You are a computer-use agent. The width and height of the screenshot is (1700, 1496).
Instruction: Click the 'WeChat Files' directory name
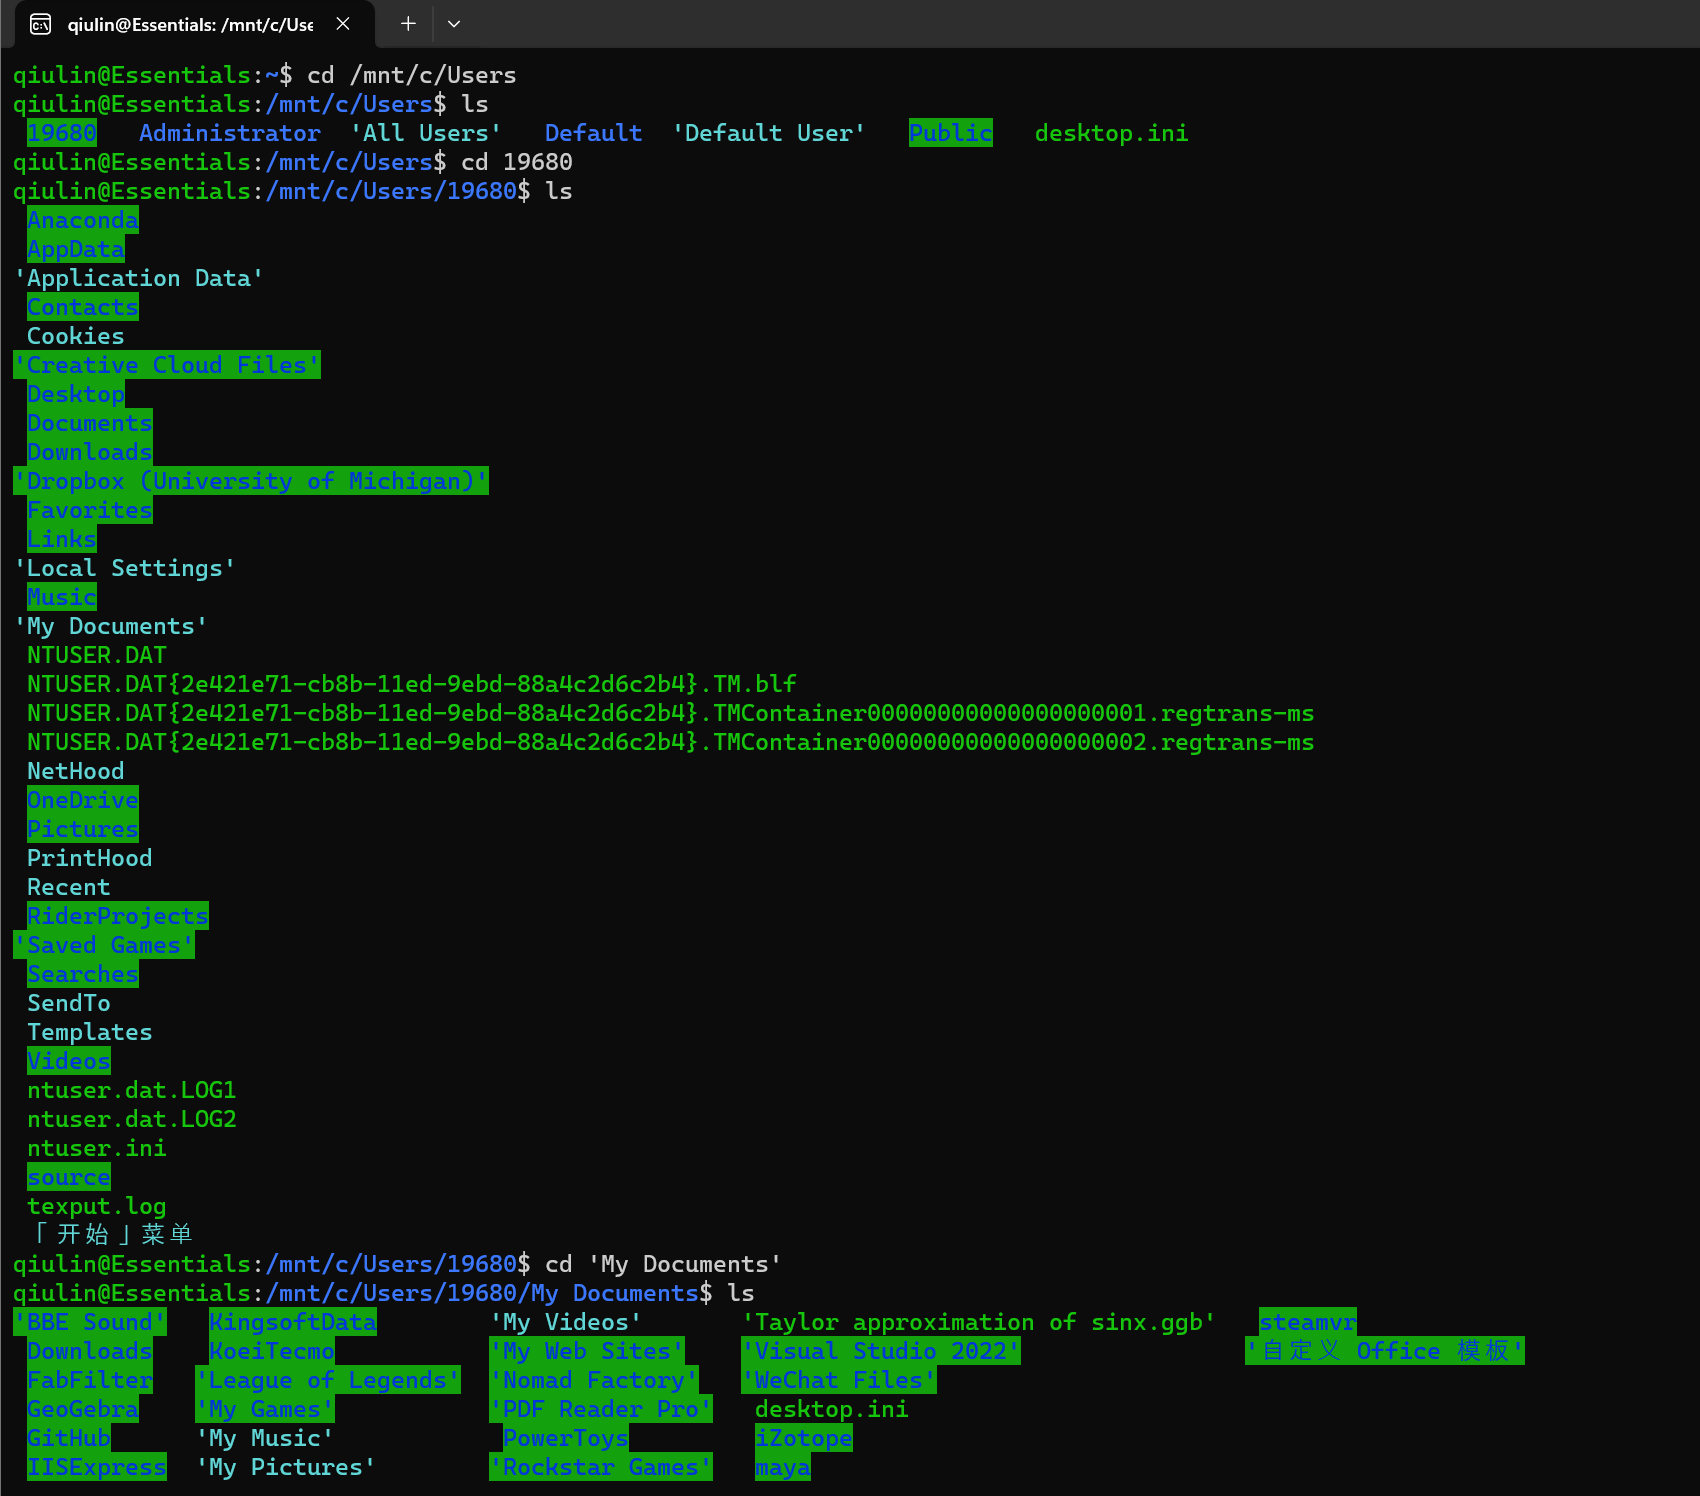pyautogui.click(x=838, y=1380)
